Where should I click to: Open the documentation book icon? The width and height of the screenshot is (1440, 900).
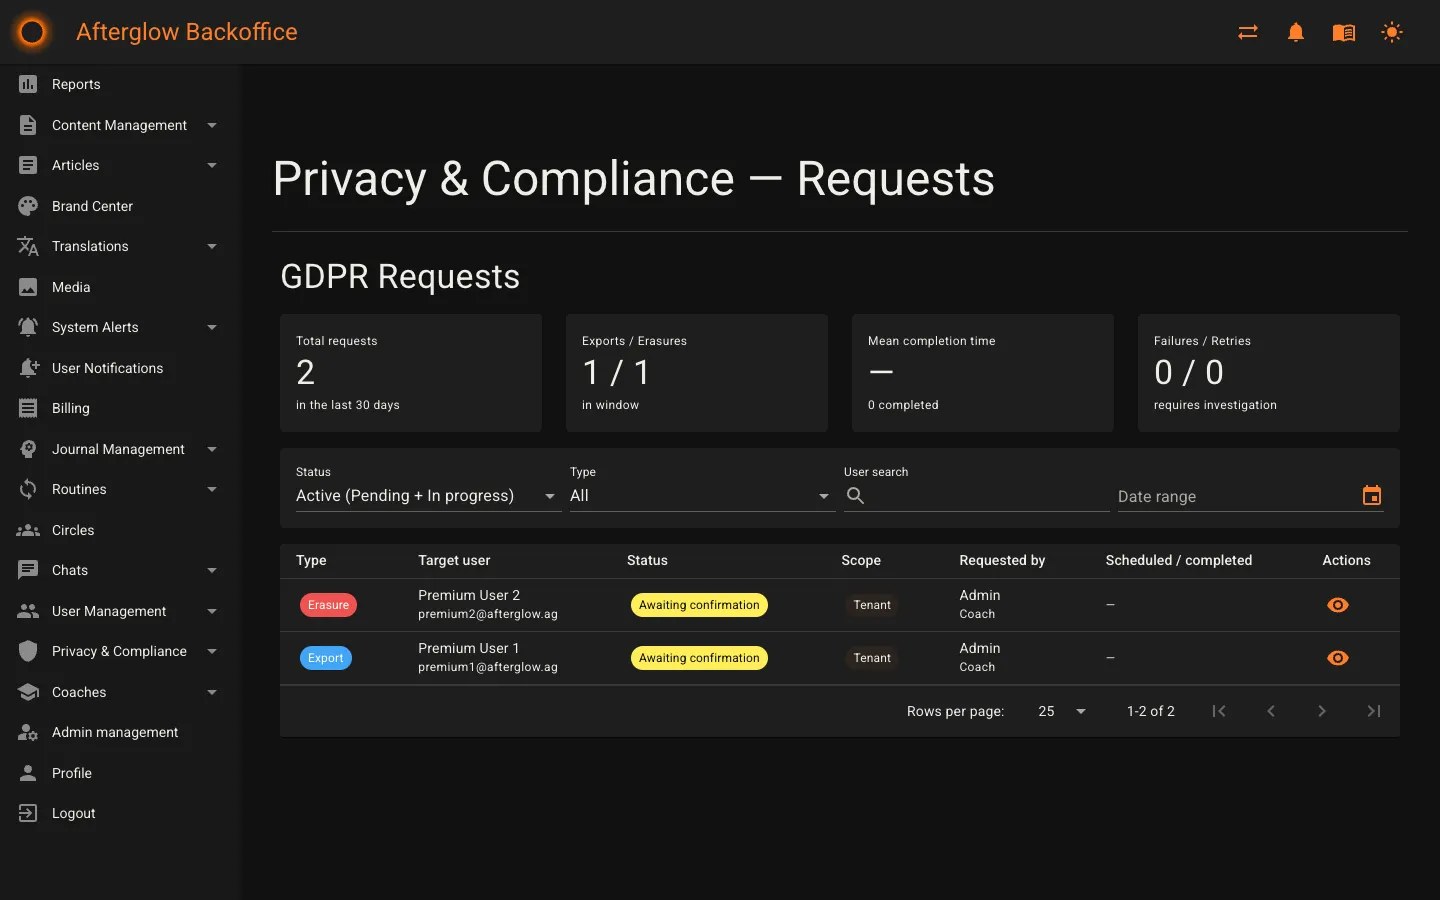pos(1344,32)
